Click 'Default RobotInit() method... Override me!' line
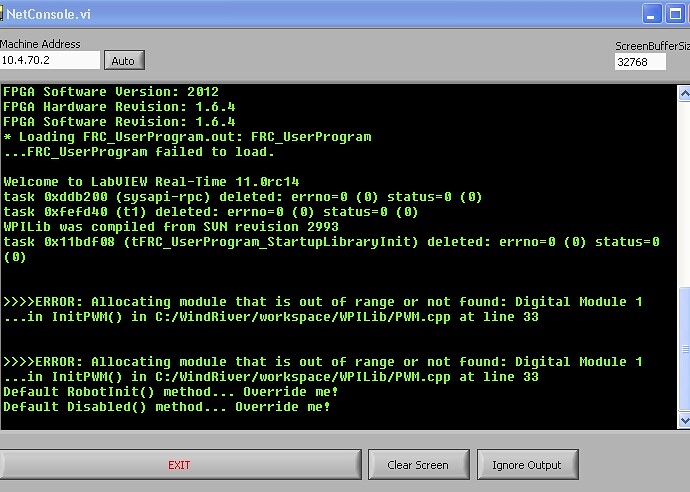 171,392
